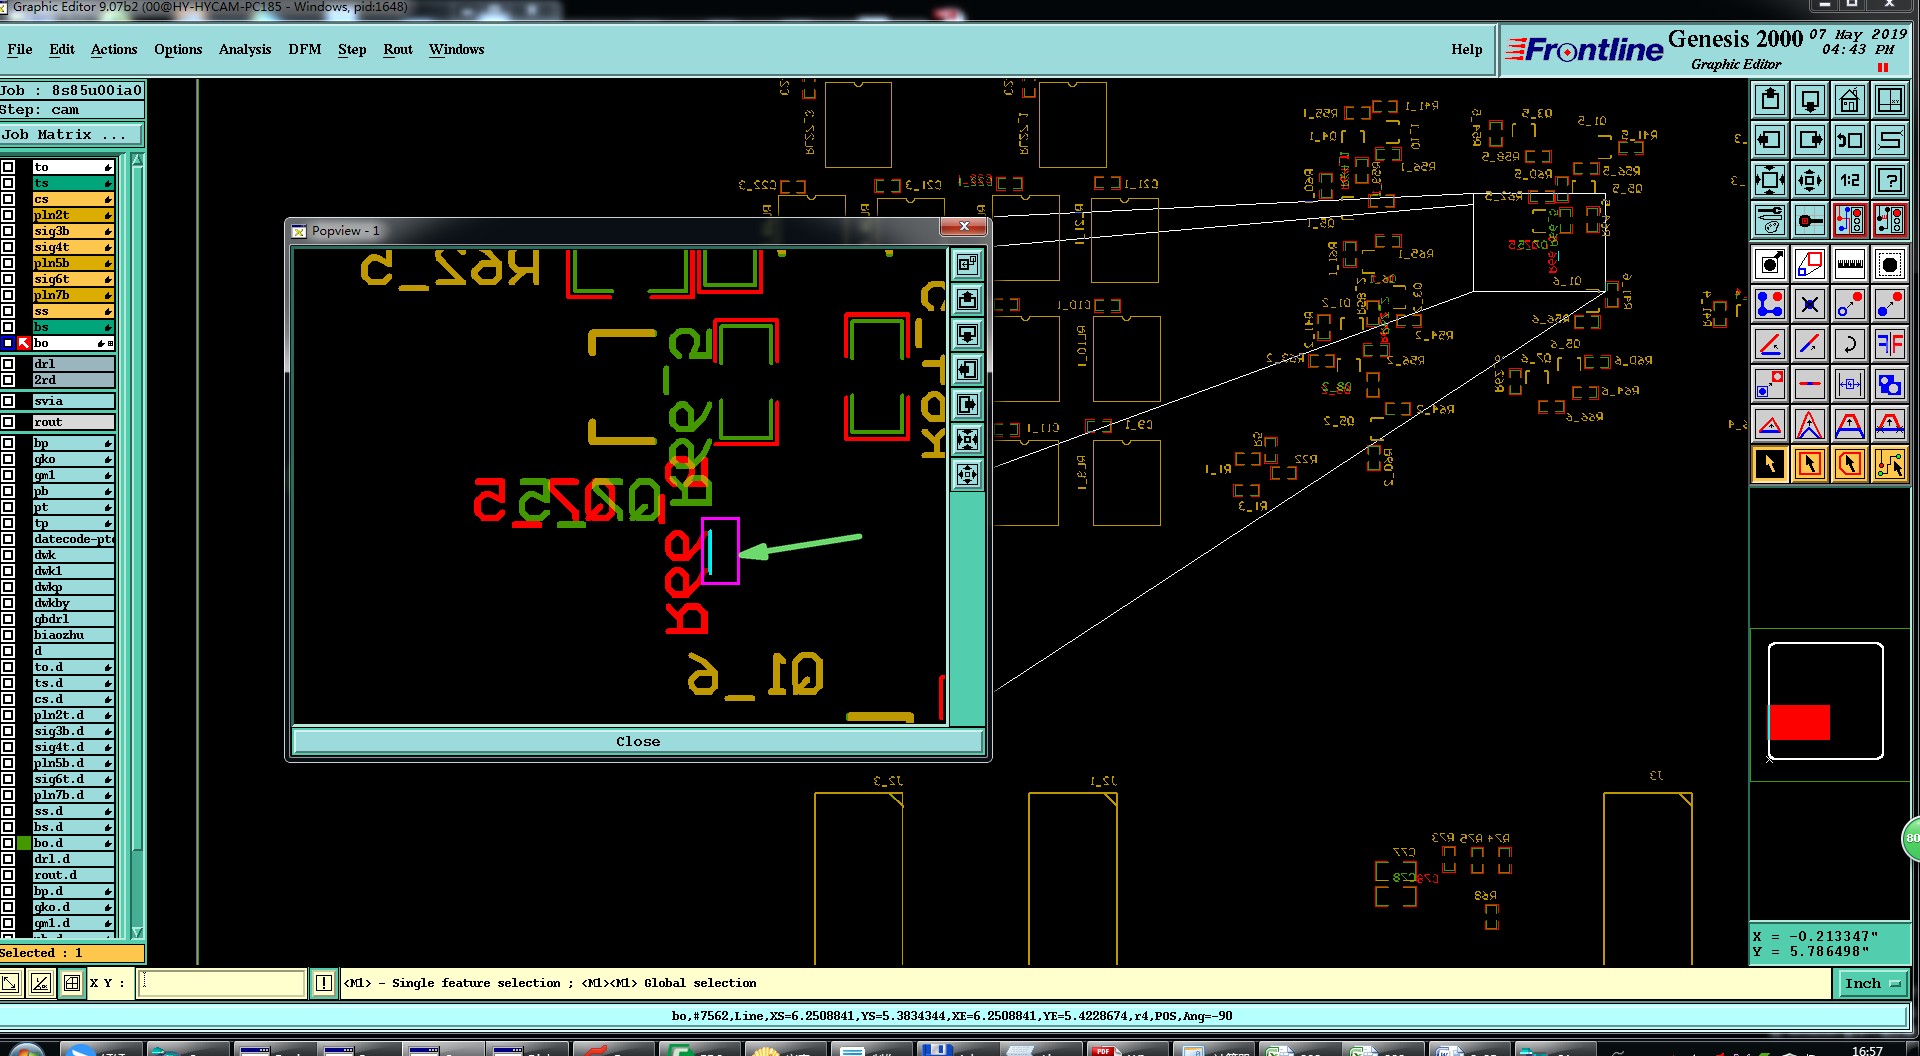Toggle visibility checkbox for layer to

pyautogui.click(x=8, y=167)
